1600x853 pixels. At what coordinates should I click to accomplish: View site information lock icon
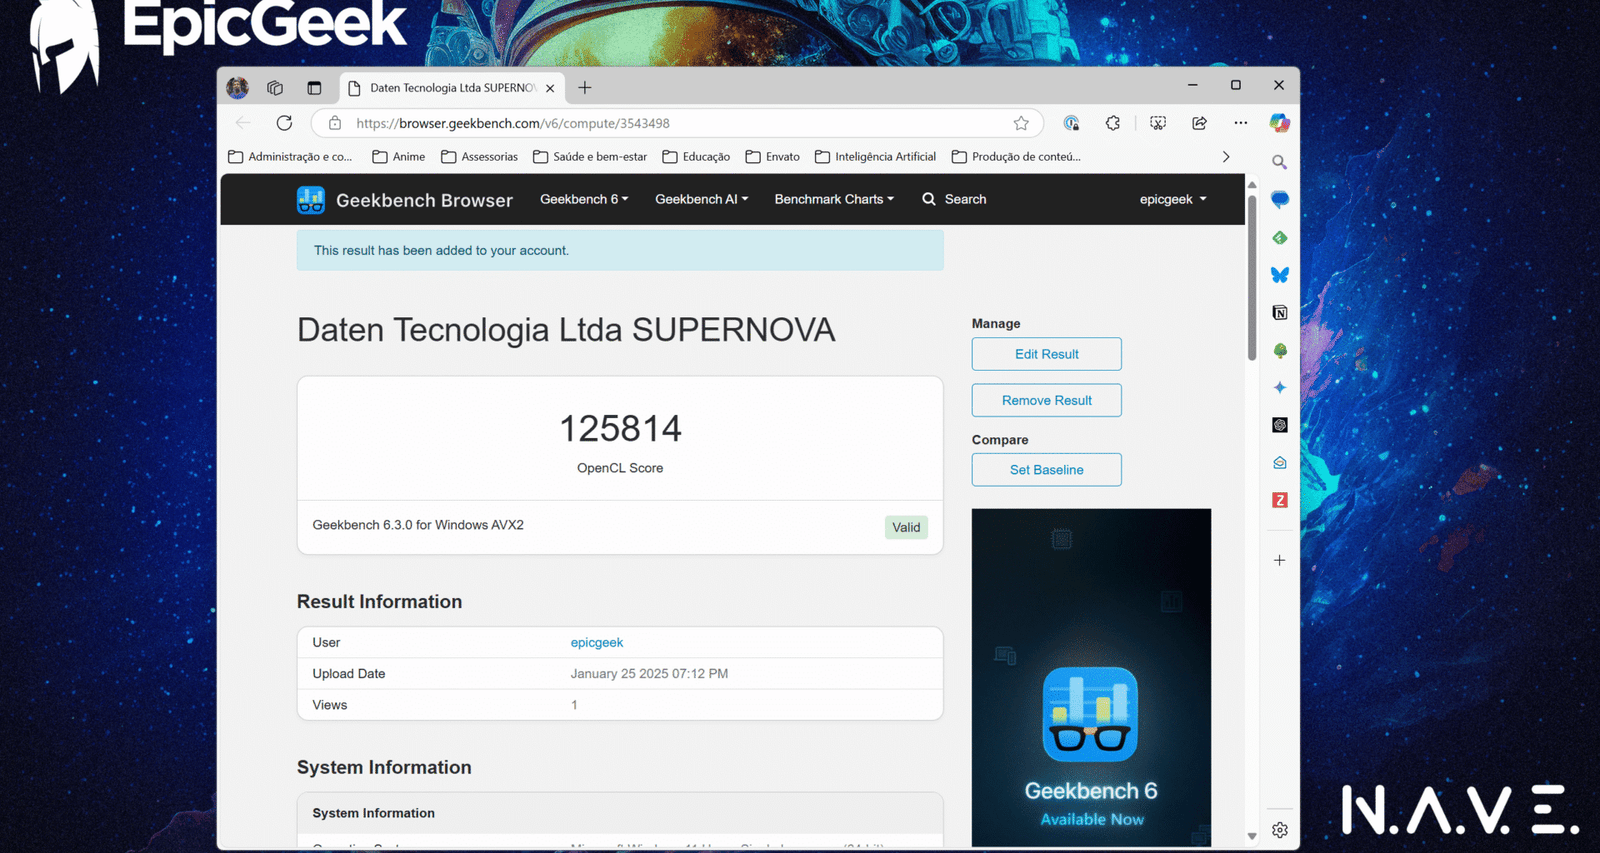click(335, 123)
